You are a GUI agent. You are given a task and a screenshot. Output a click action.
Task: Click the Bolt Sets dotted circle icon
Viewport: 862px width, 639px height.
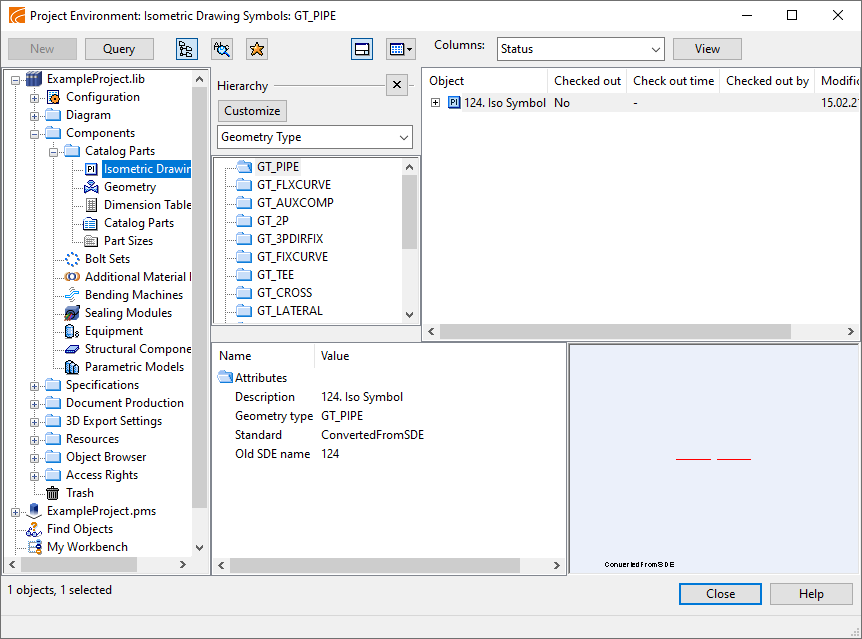[x=73, y=259]
